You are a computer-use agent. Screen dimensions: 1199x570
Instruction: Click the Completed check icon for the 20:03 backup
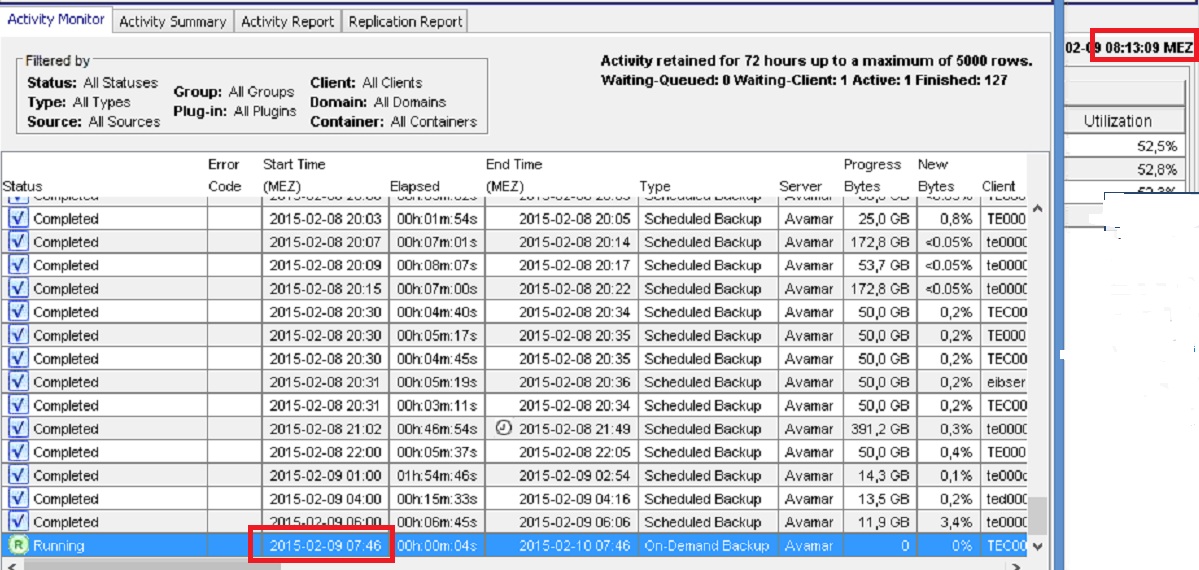point(18,219)
